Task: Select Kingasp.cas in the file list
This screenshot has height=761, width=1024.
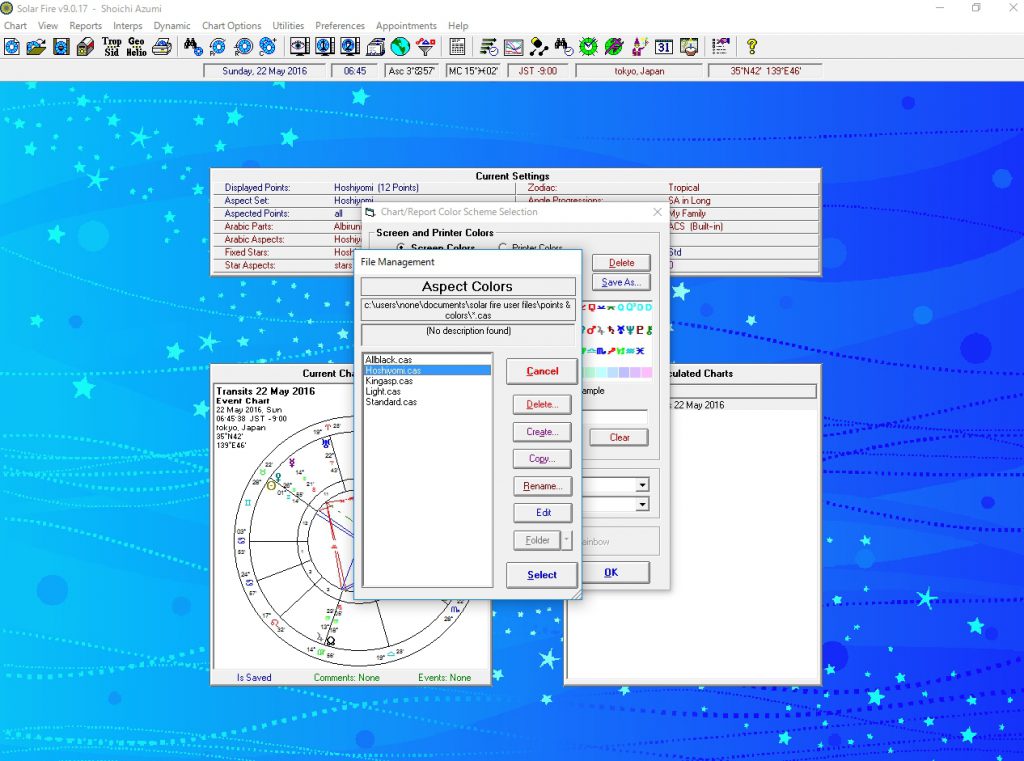Action: click(389, 381)
